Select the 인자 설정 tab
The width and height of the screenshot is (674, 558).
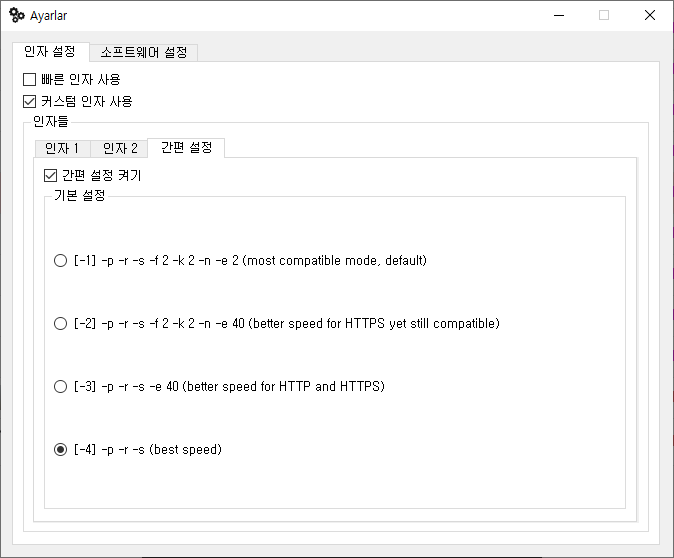pyautogui.click(x=50, y=52)
